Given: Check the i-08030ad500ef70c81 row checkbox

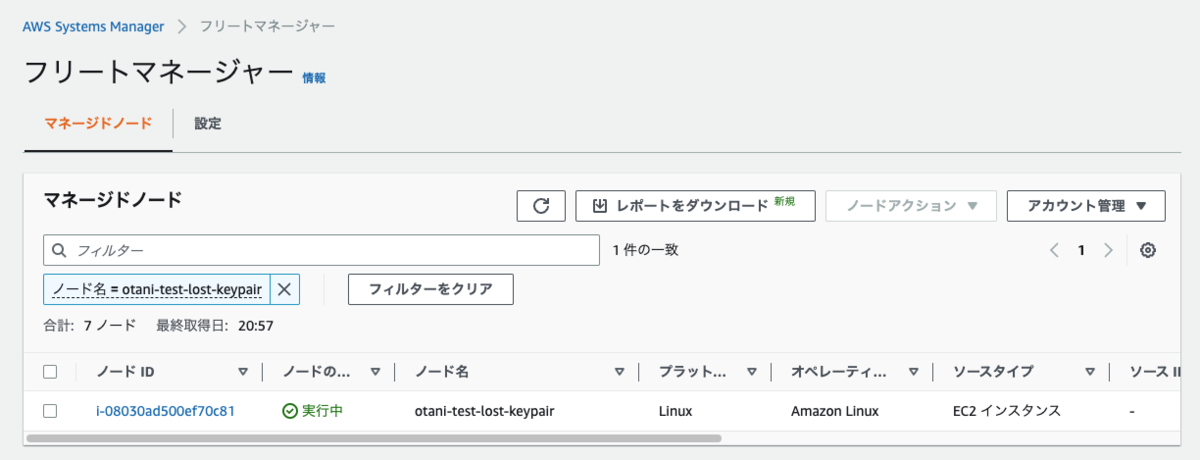Looking at the screenshot, I should click(50, 410).
